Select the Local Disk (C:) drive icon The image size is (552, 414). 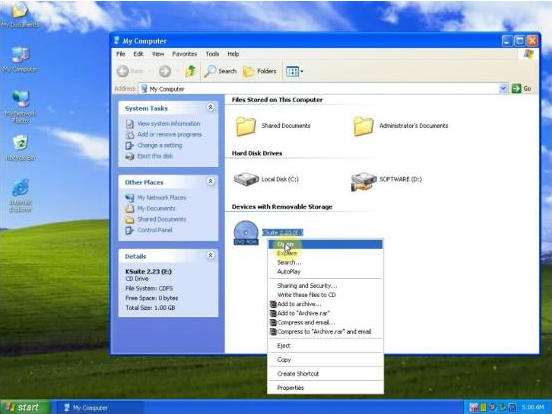click(246, 179)
